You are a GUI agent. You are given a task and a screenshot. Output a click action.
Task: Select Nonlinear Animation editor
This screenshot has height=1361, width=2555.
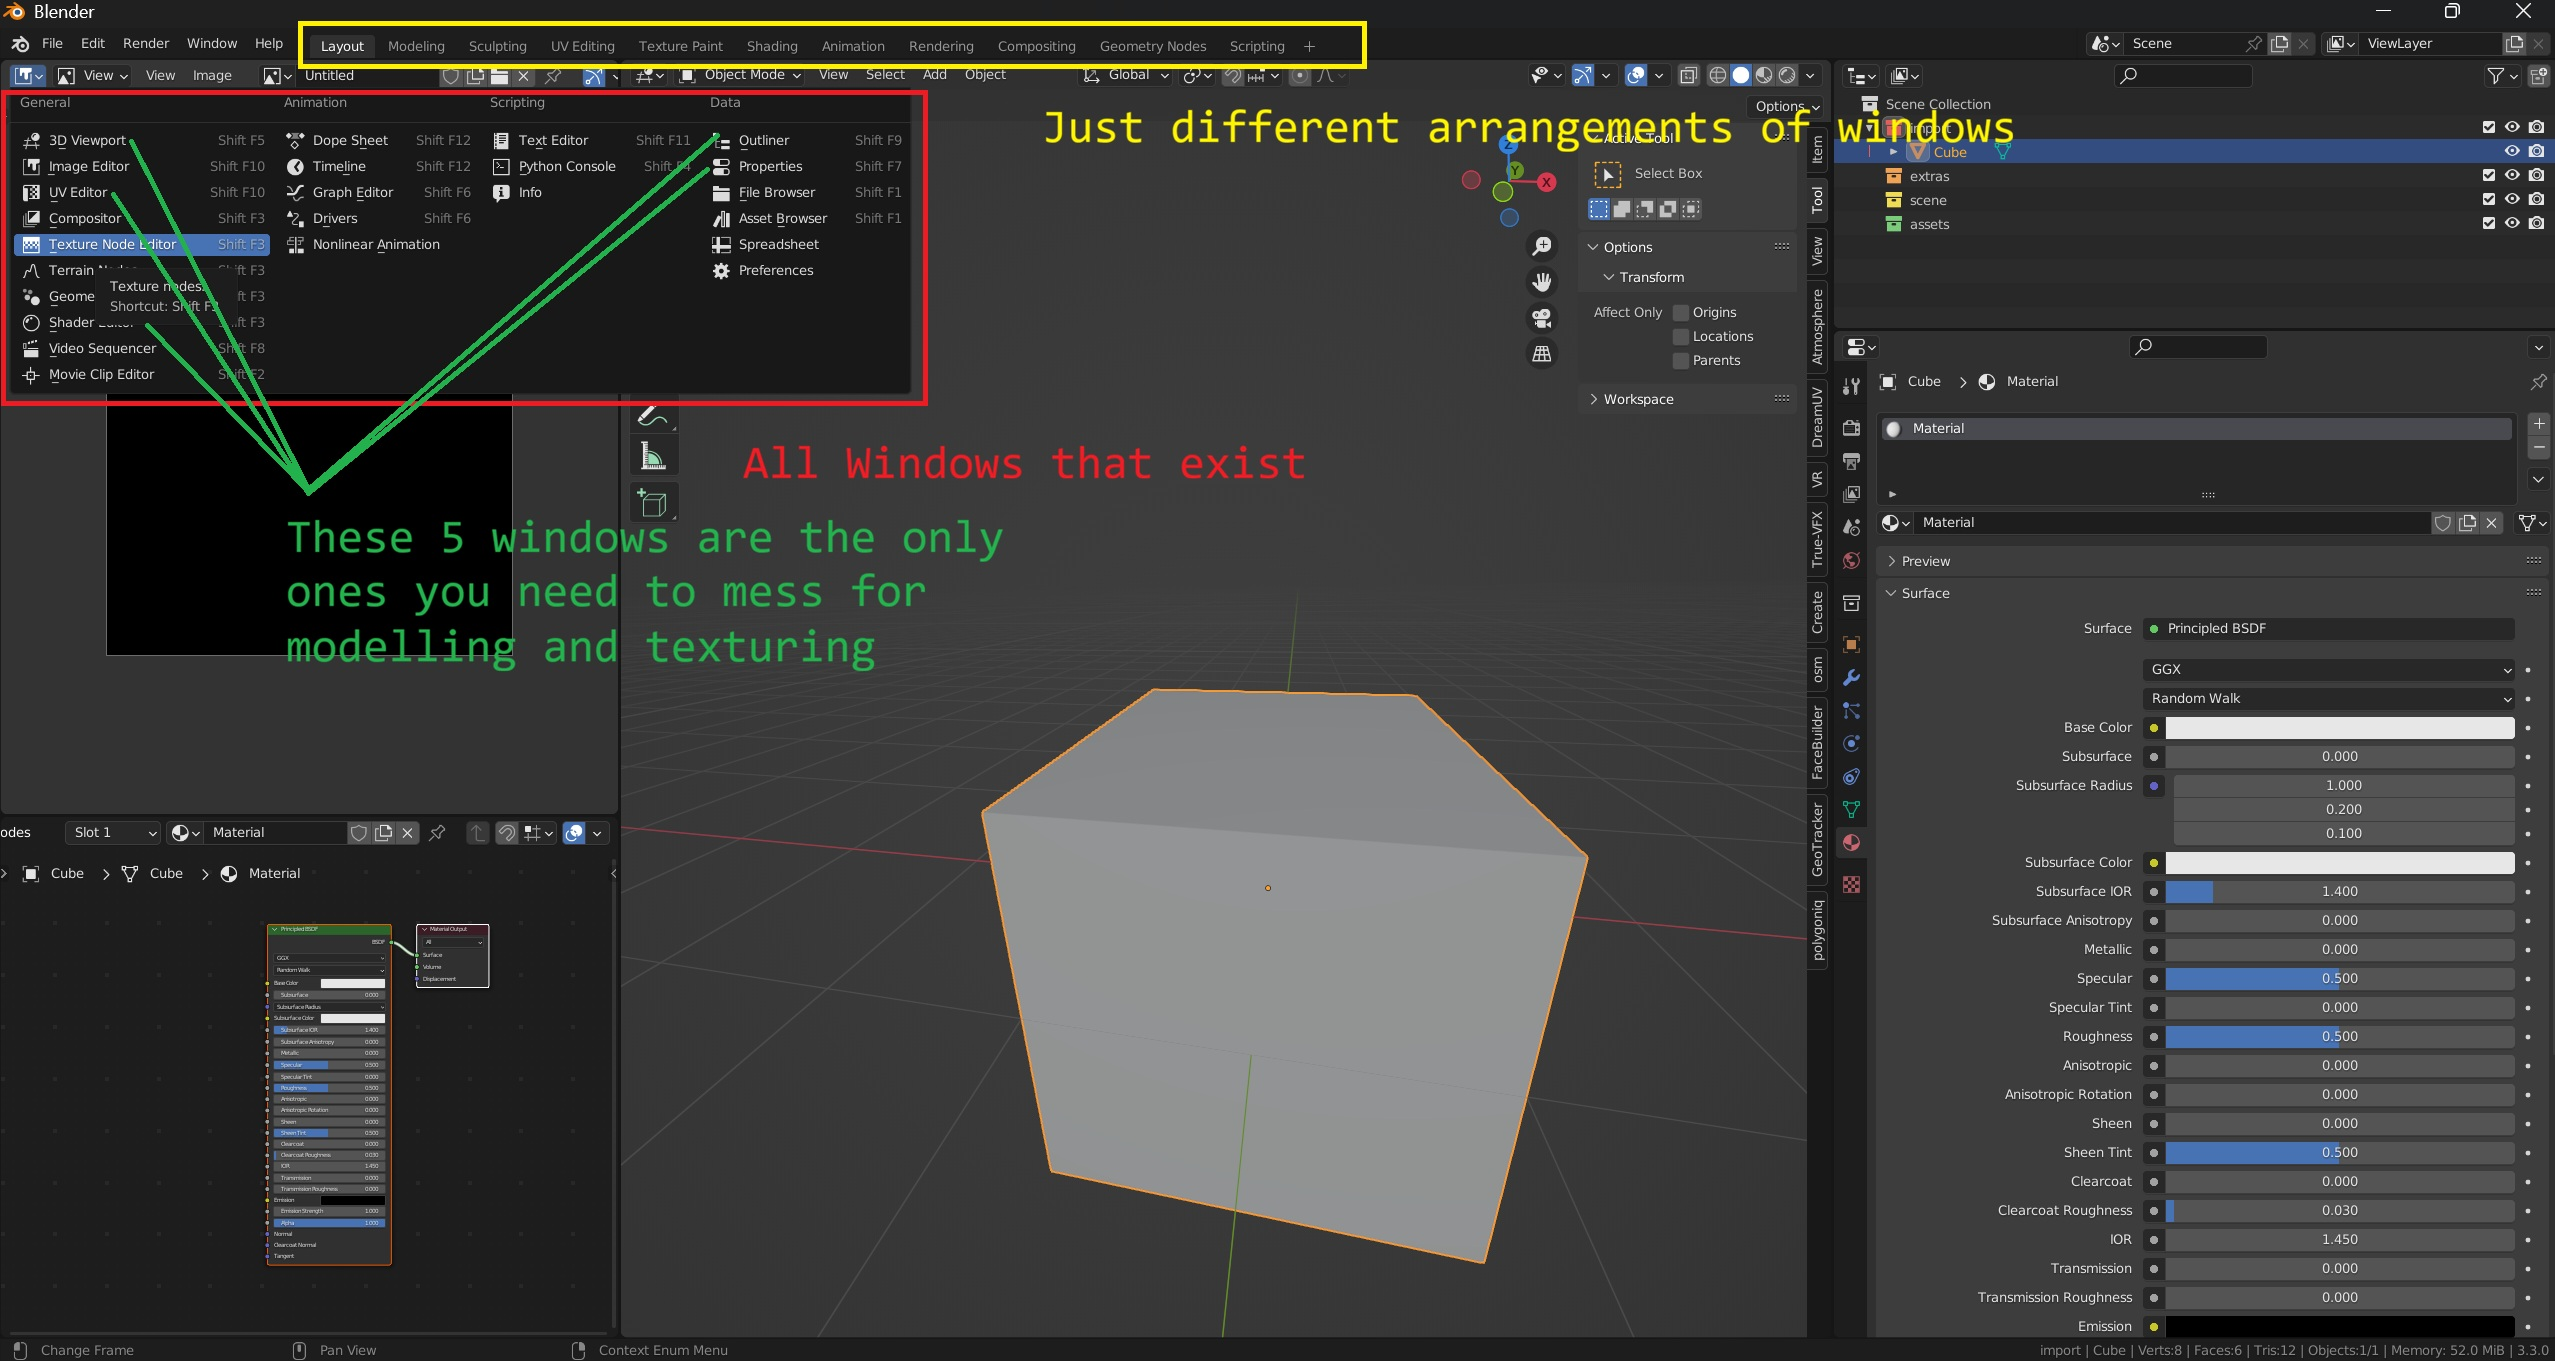click(377, 244)
